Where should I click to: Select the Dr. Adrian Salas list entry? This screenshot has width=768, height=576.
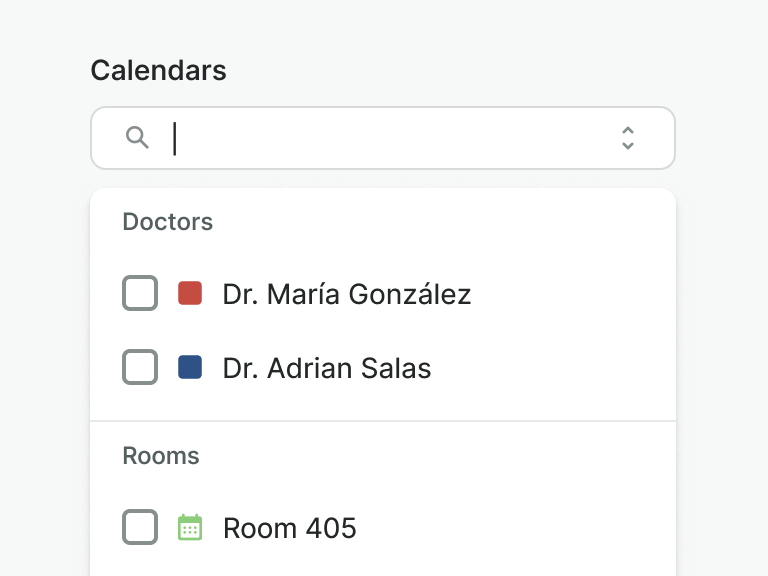tap(383, 367)
